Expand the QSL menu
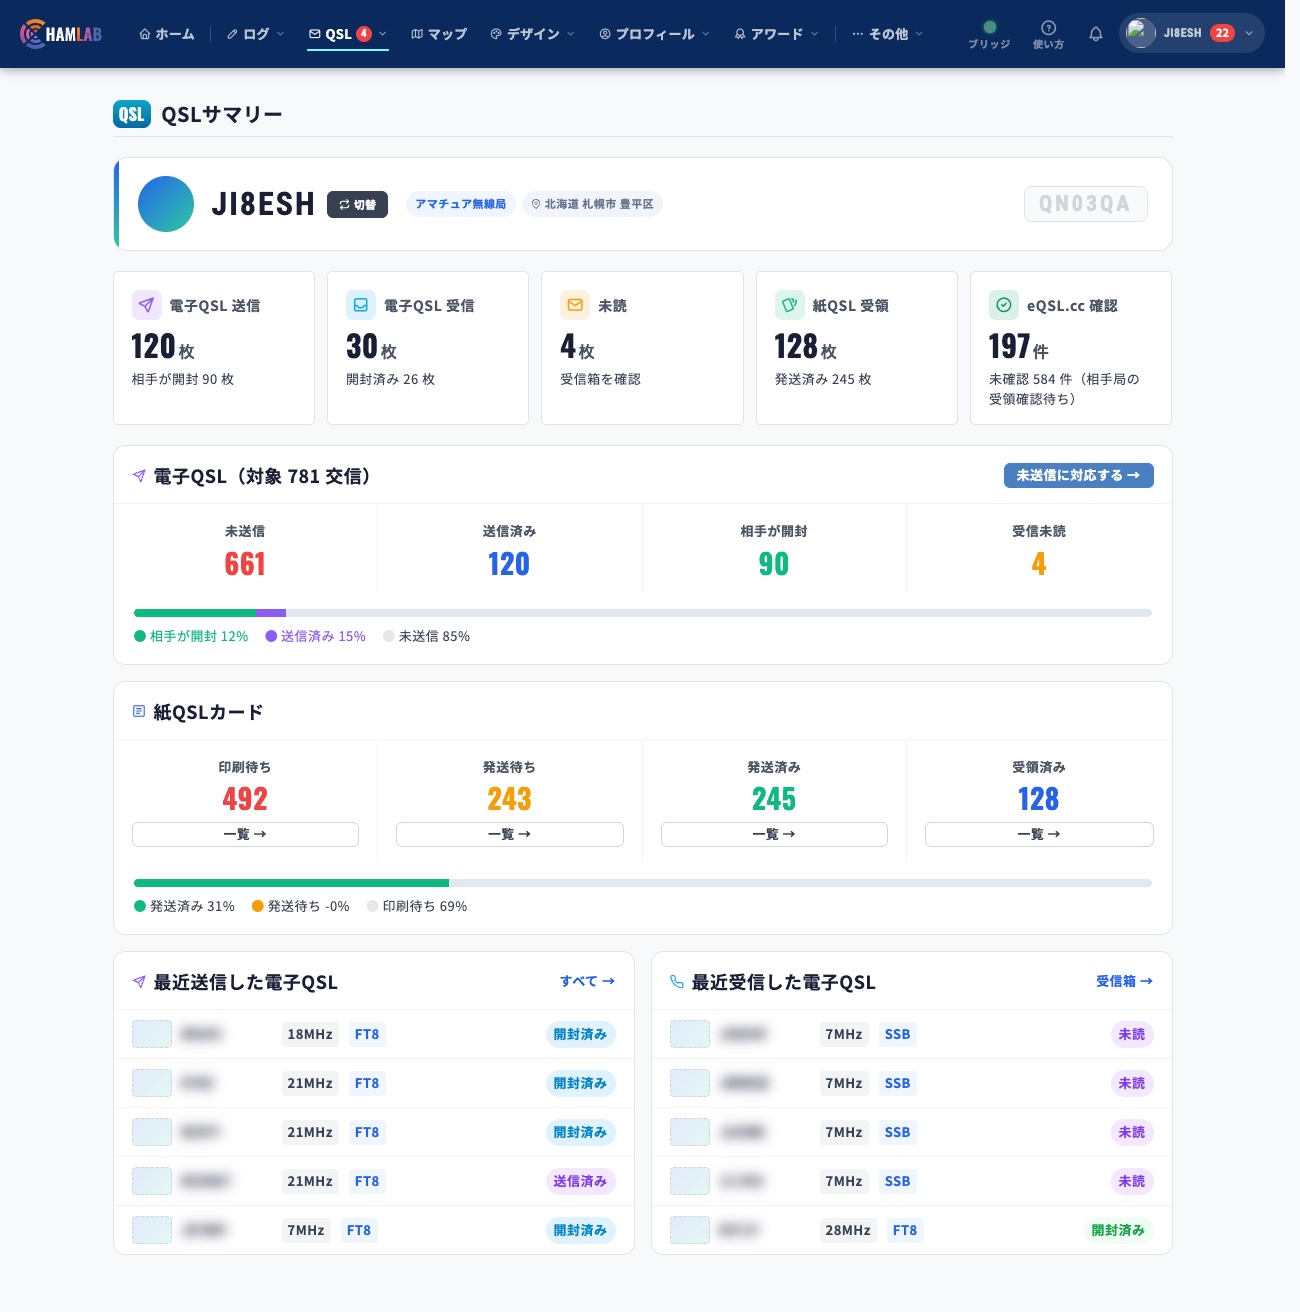The width and height of the screenshot is (1300, 1312). 347,34
